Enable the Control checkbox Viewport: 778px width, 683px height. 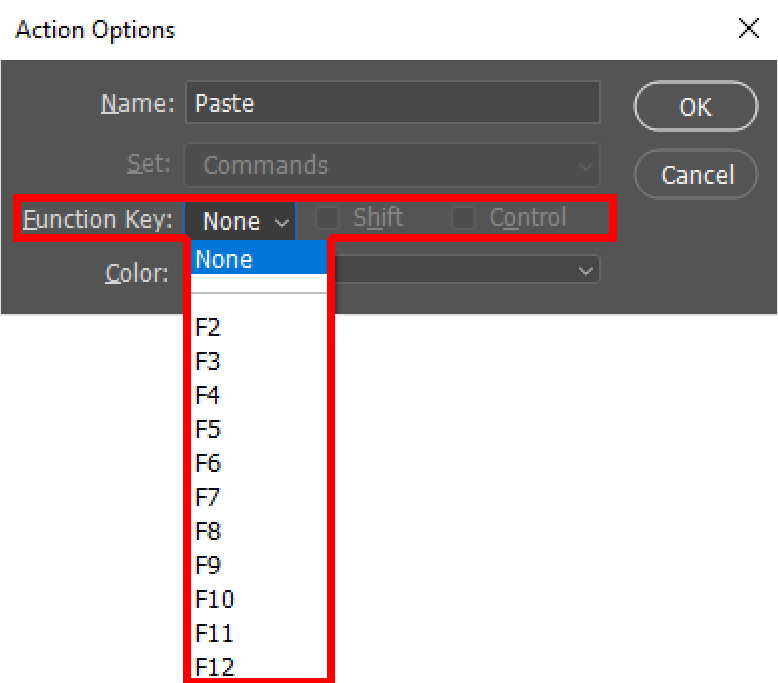pyautogui.click(x=463, y=218)
